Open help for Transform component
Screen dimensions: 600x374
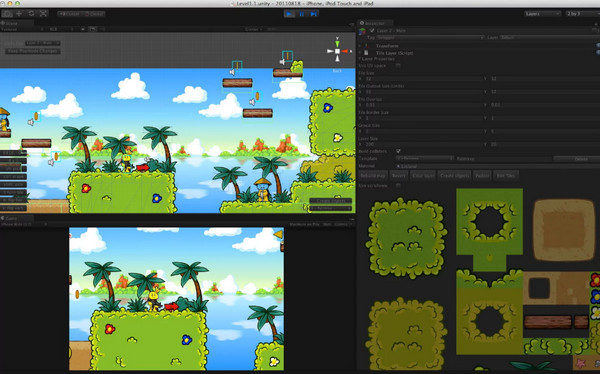[598, 46]
